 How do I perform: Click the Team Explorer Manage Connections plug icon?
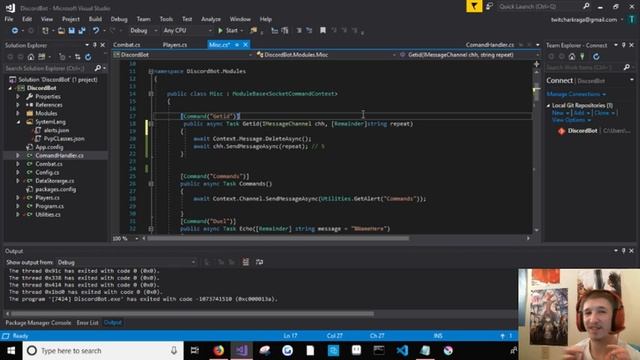pyautogui.click(x=582, y=57)
